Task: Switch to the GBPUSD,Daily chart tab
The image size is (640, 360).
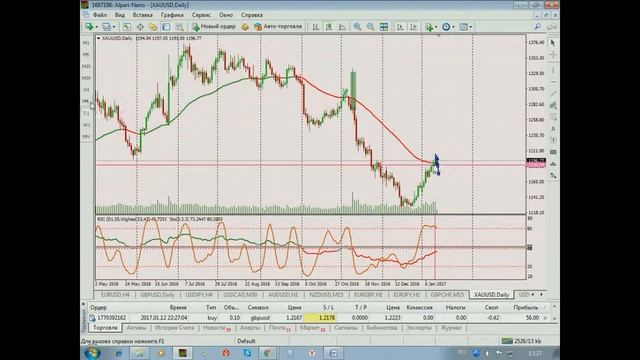Action: coord(158,295)
